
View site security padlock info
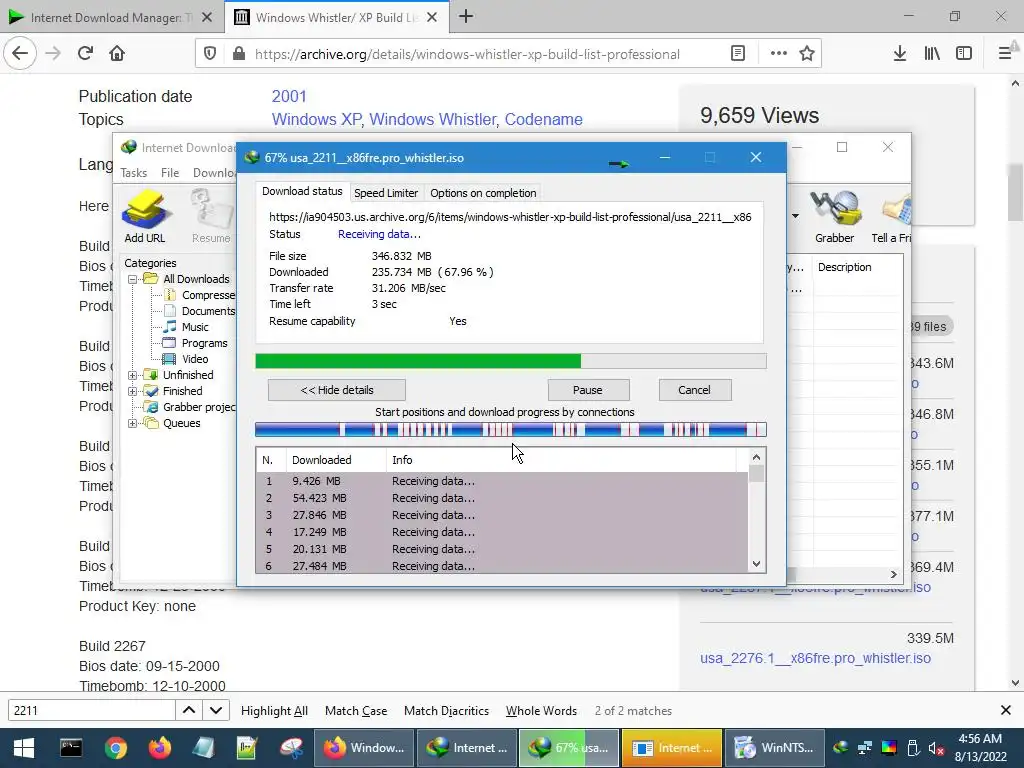(239, 54)
